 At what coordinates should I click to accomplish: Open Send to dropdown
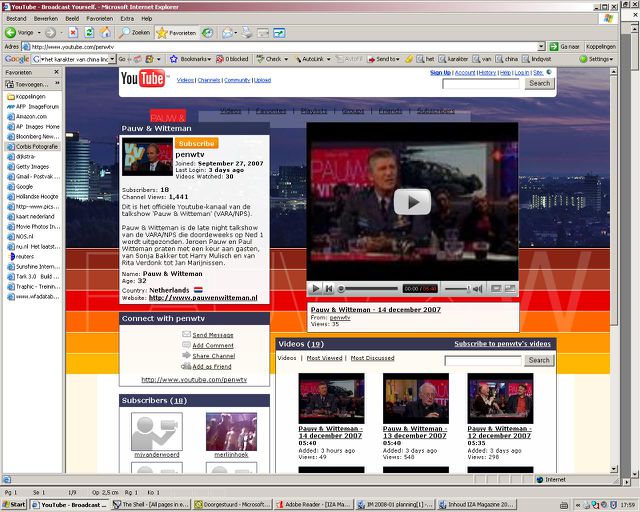(398, 59)
